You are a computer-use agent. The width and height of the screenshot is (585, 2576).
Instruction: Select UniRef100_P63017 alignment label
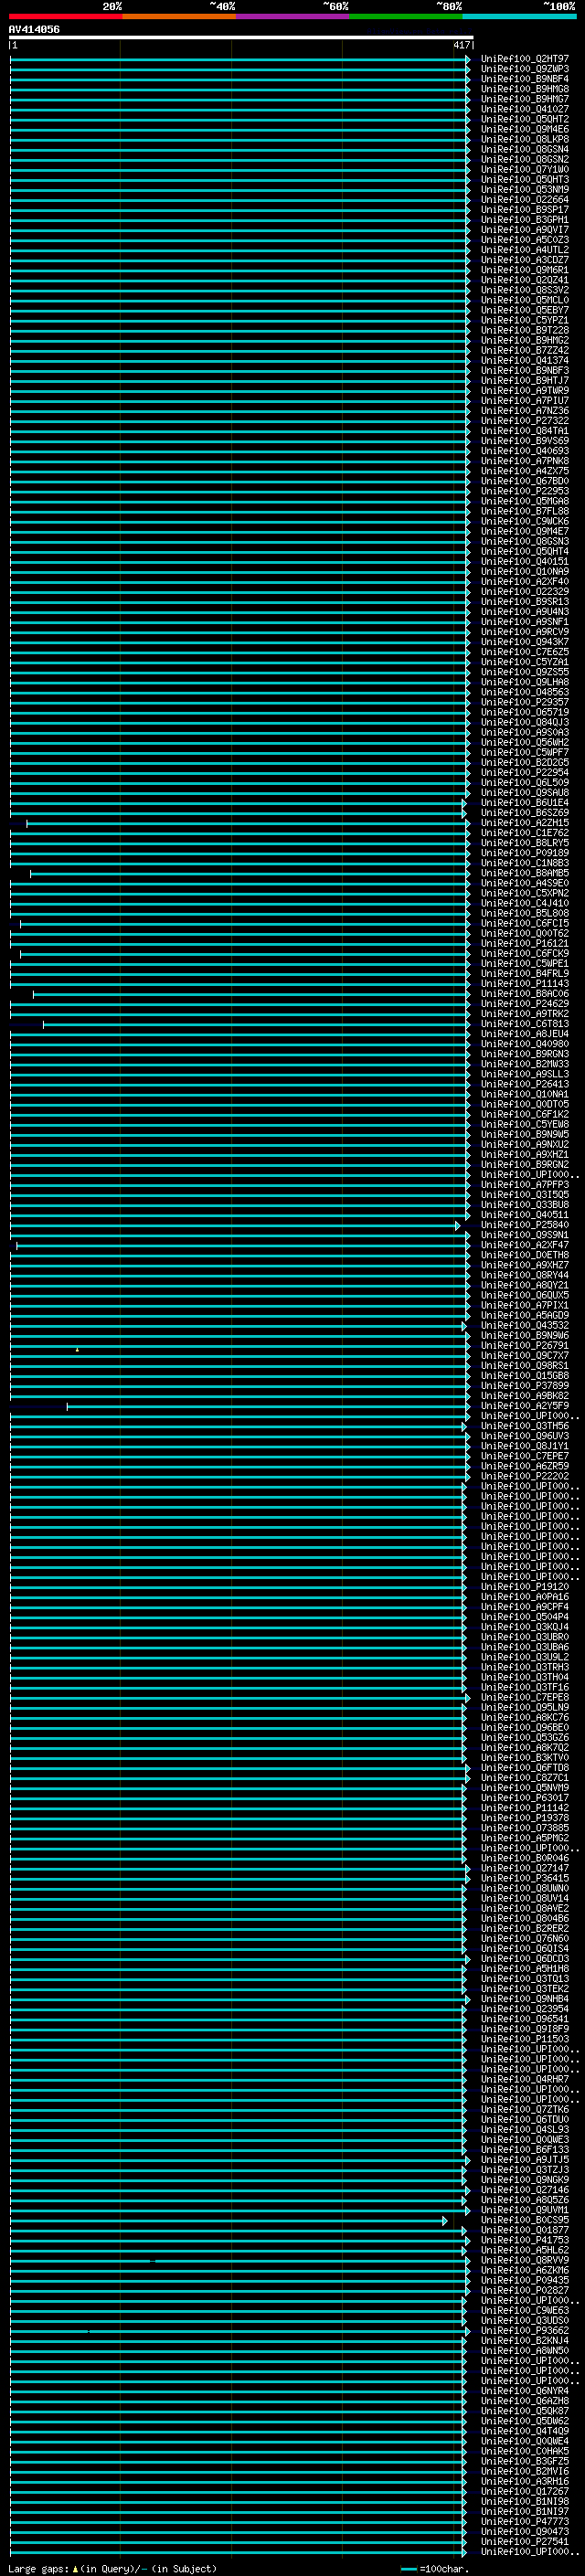pos(524,1797)
